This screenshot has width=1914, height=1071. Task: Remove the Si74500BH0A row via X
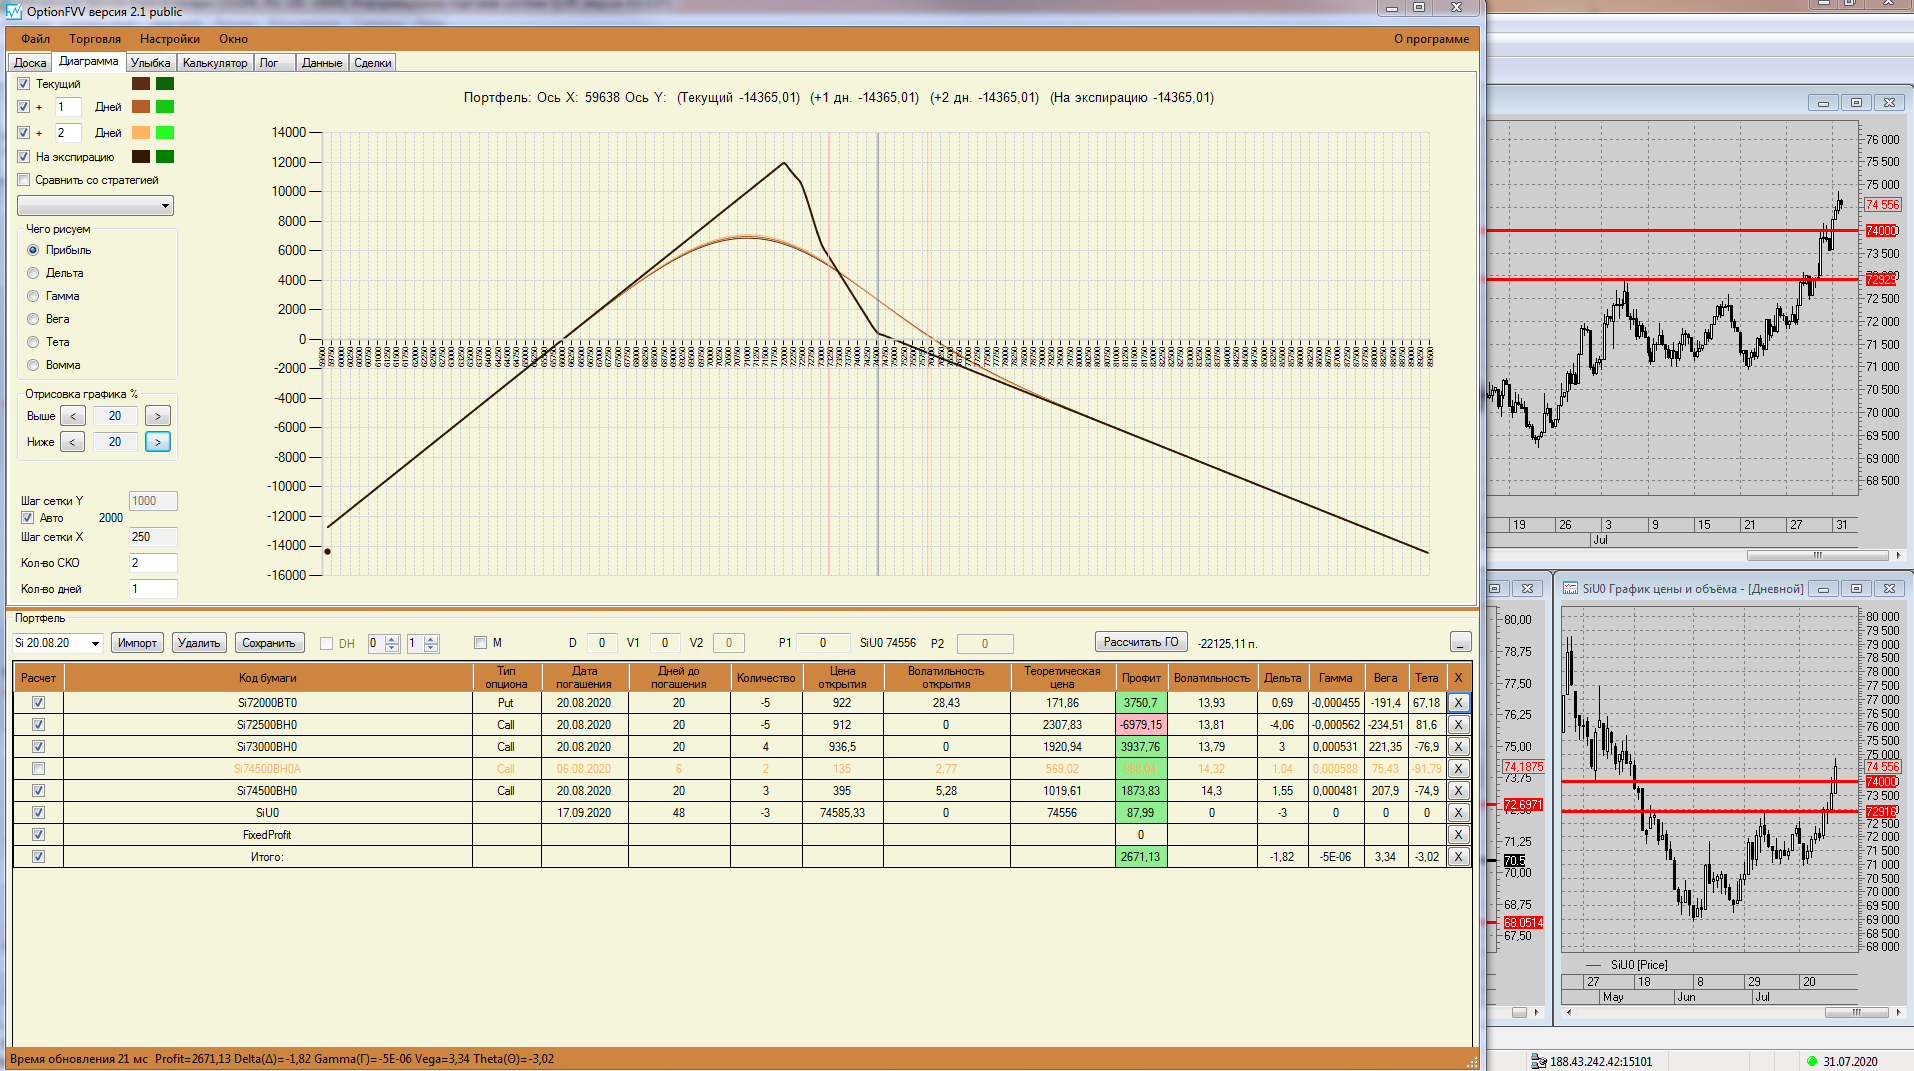1458,769
